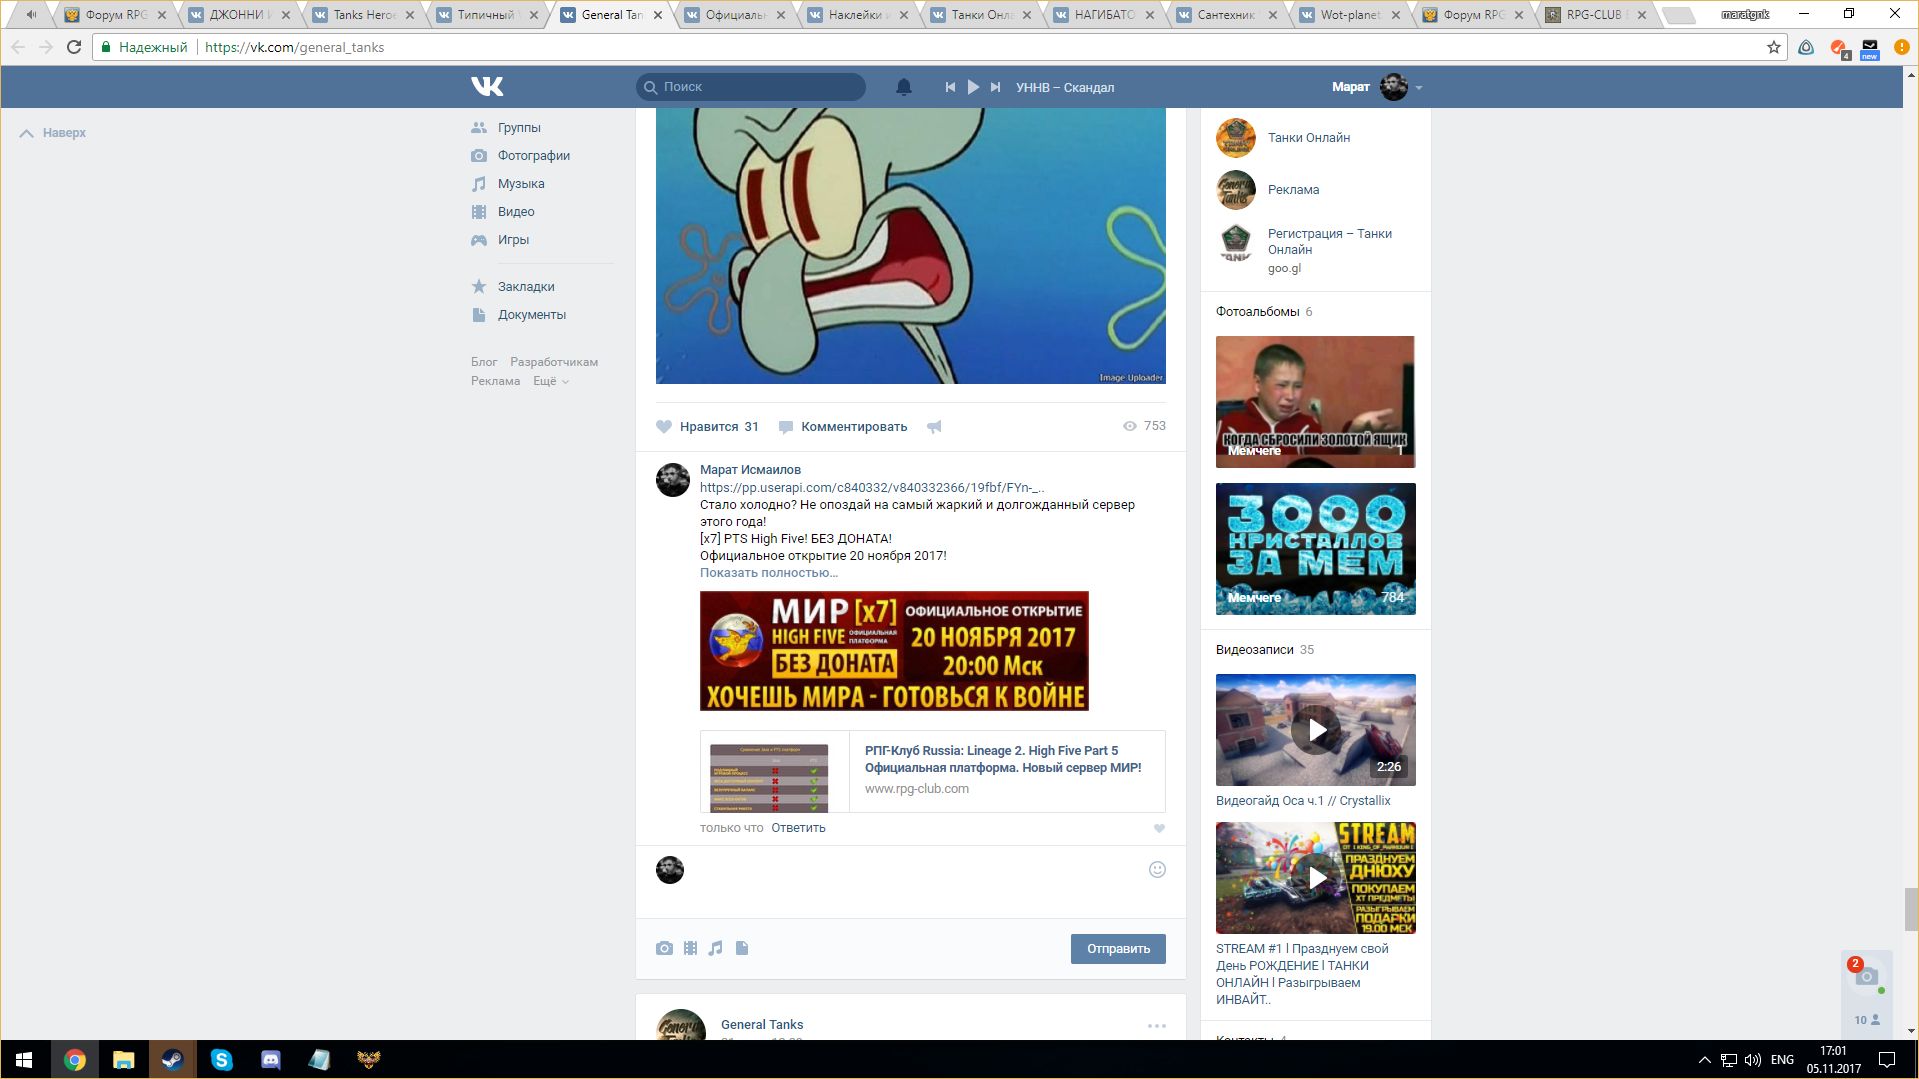This screenshot has height=1079, width=1919.
Task: Play the УННВ – Скандал track
Action: 973,87
